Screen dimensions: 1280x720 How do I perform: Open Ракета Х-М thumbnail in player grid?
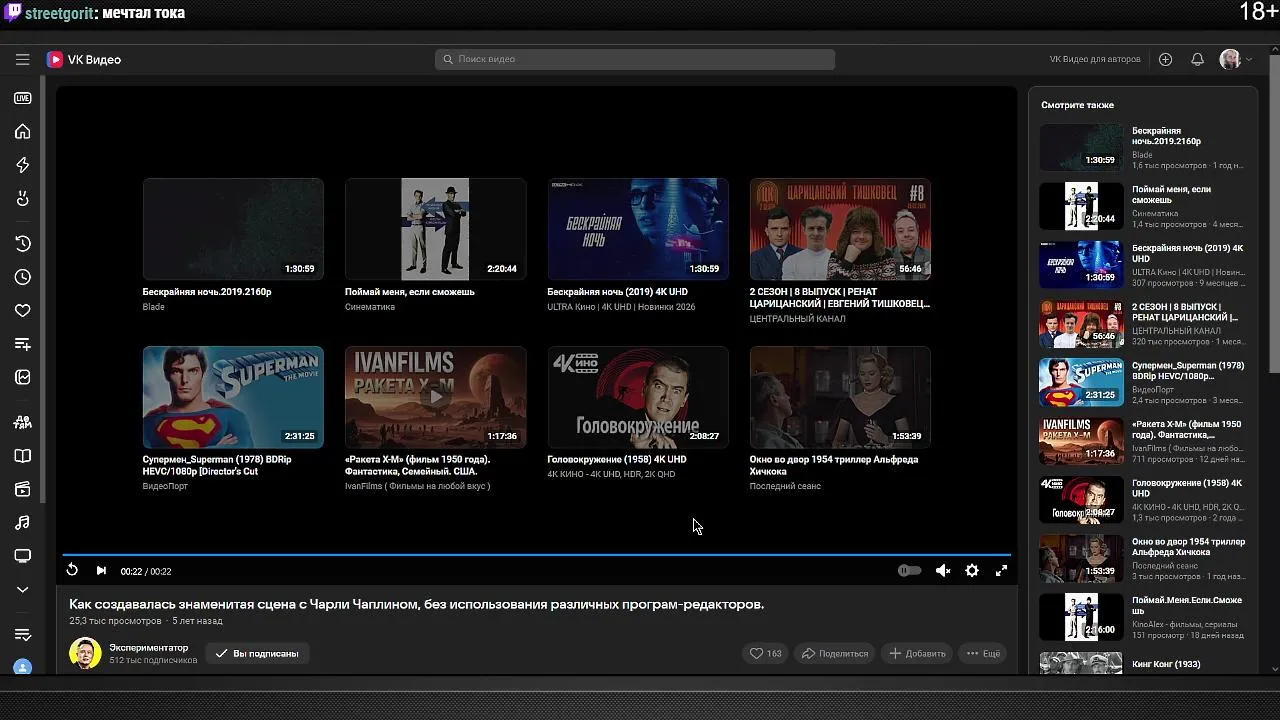(435, 397)
